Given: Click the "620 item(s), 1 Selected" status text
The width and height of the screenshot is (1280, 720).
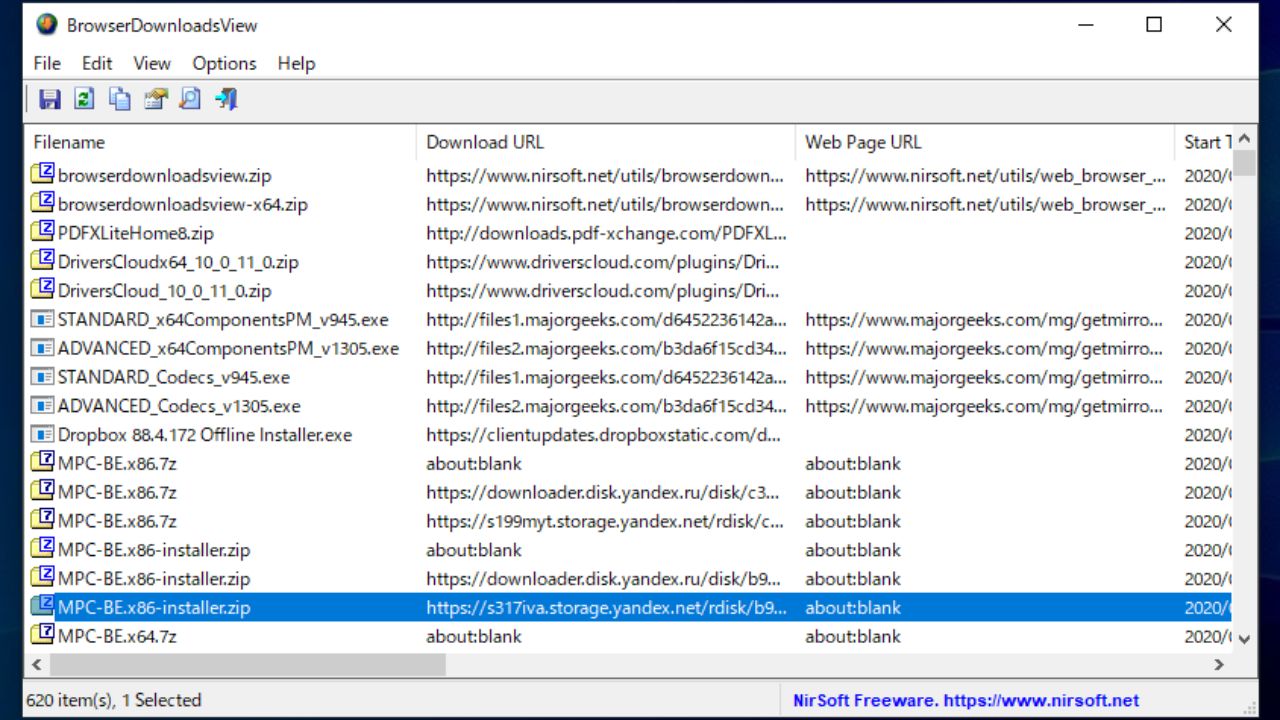Looking at the screenshot, I should pos(114,700).
